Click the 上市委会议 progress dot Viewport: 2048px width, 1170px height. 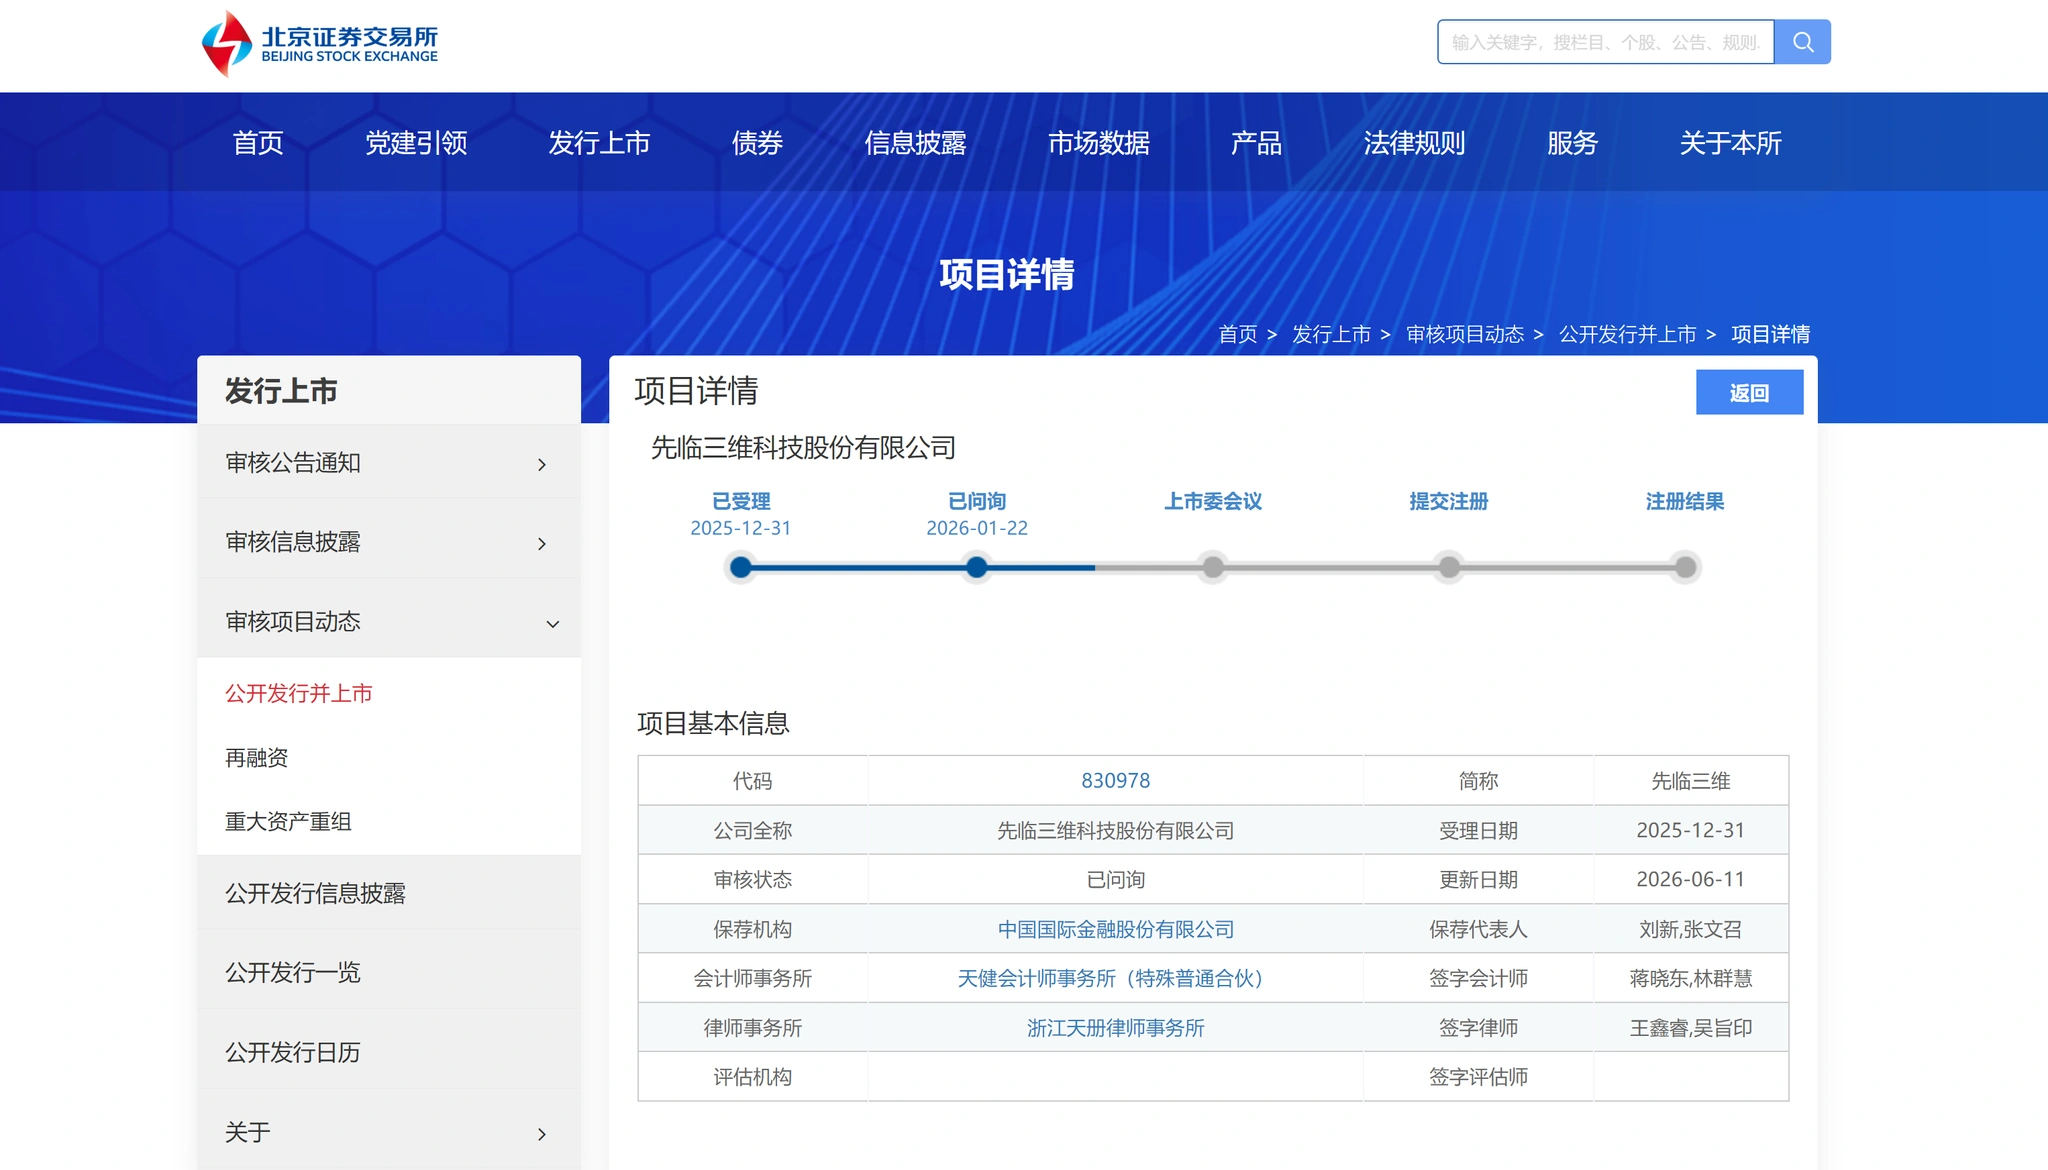(1213, 568)
